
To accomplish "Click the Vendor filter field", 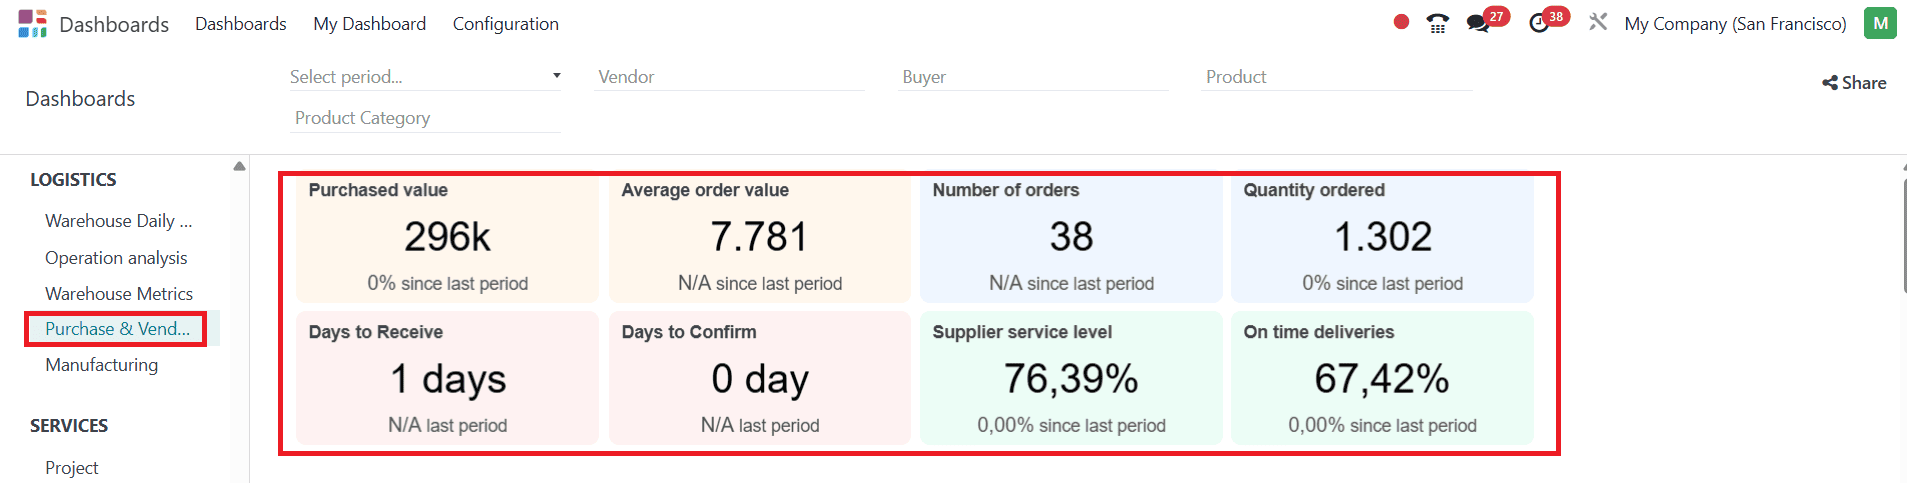I will tap(728, 76).
